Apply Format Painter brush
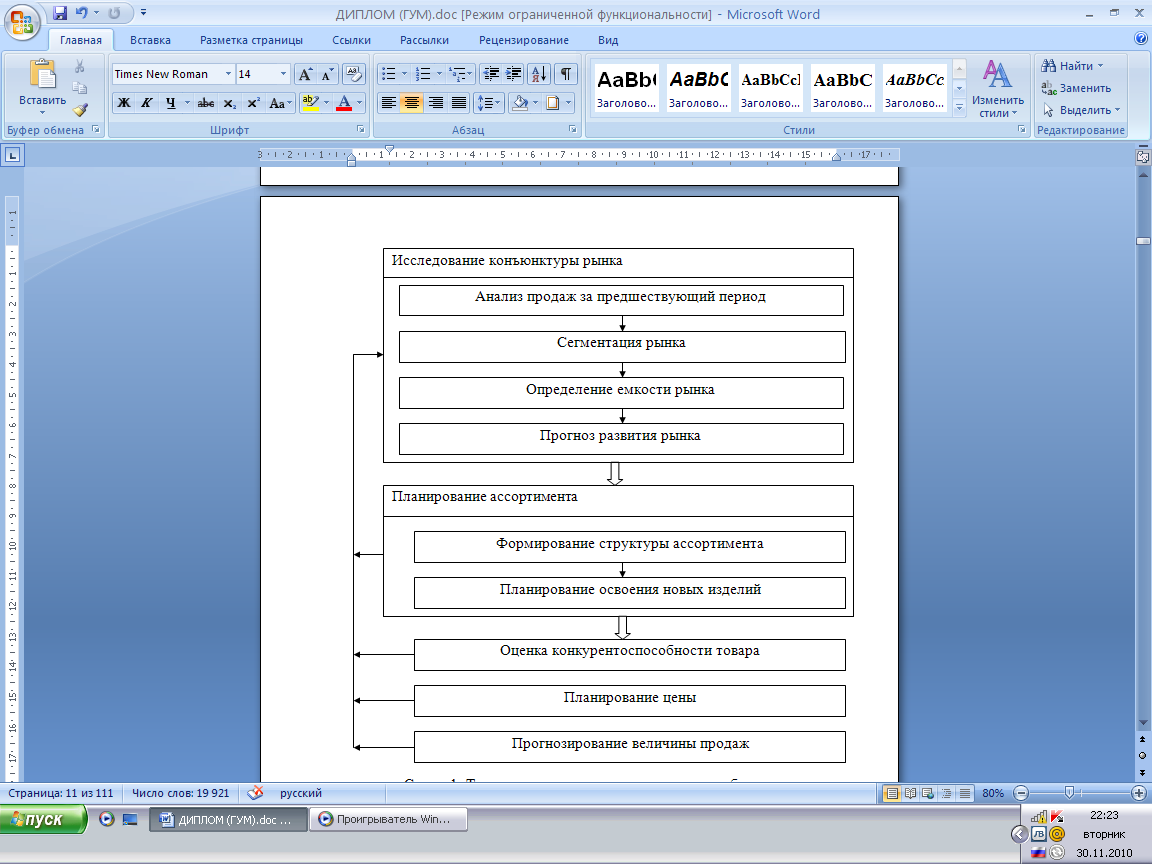 [79, 110]
